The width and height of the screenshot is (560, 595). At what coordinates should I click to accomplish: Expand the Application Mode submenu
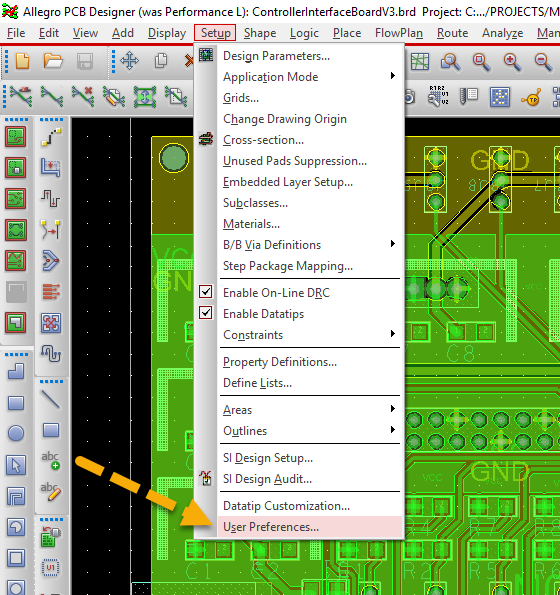tap(309, 77)
